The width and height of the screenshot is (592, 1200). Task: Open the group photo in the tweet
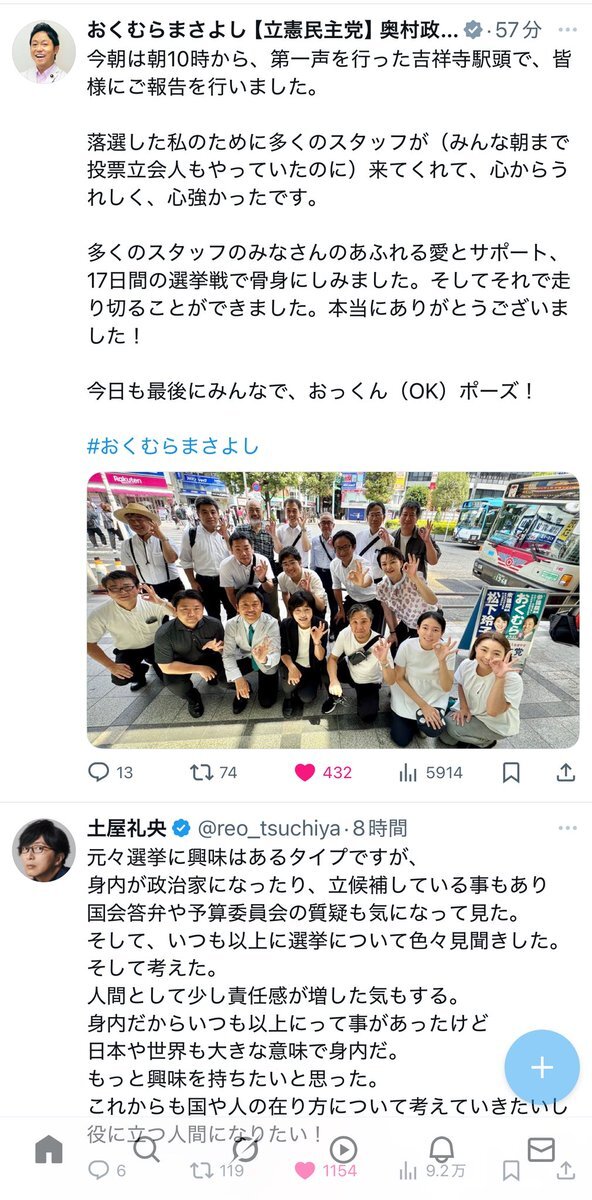(x=333, y=610)
